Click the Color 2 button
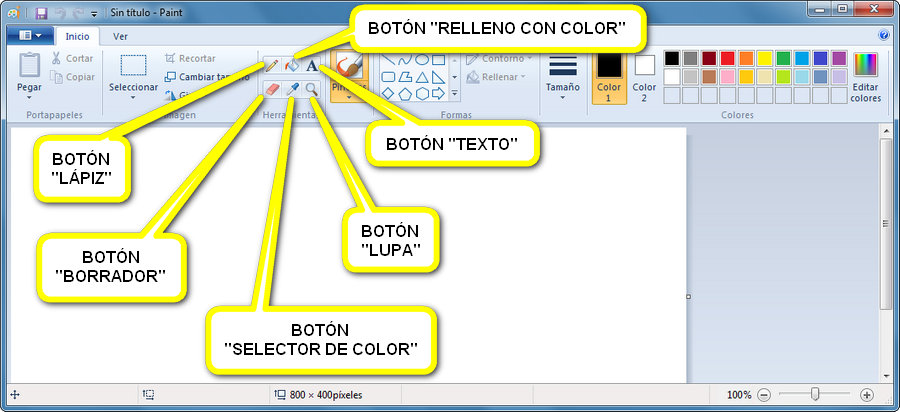 (x=645, y=77)
